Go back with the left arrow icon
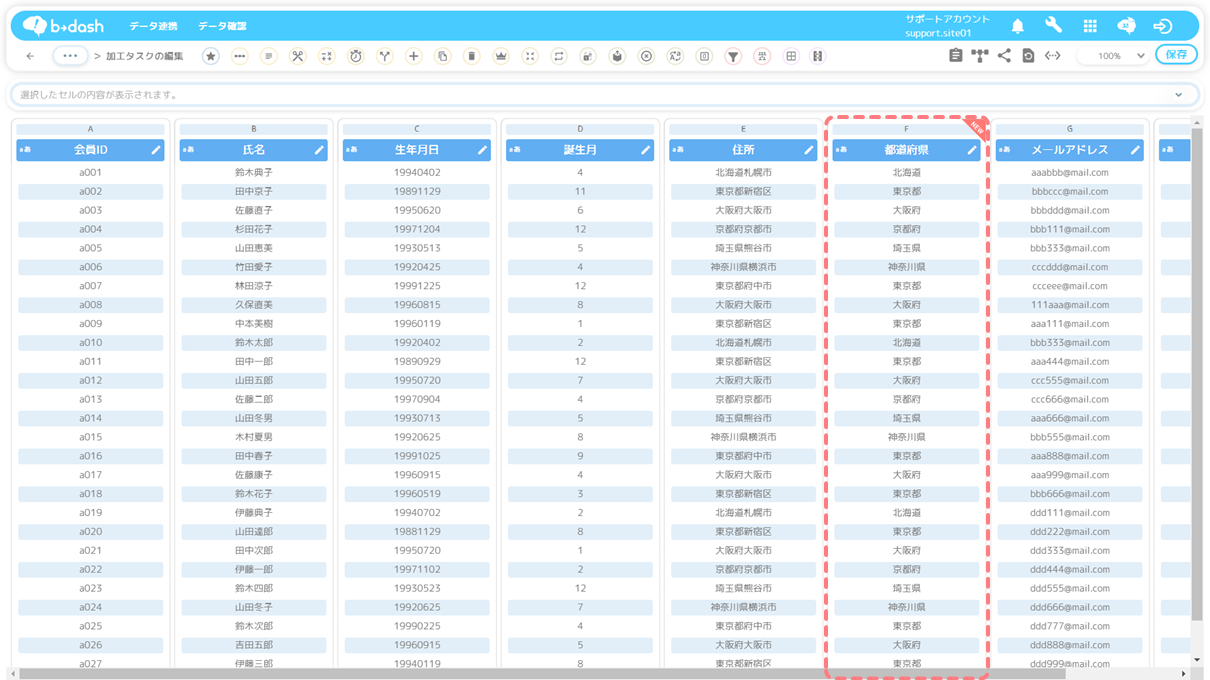1210x680 pixels. coord(30,56)
